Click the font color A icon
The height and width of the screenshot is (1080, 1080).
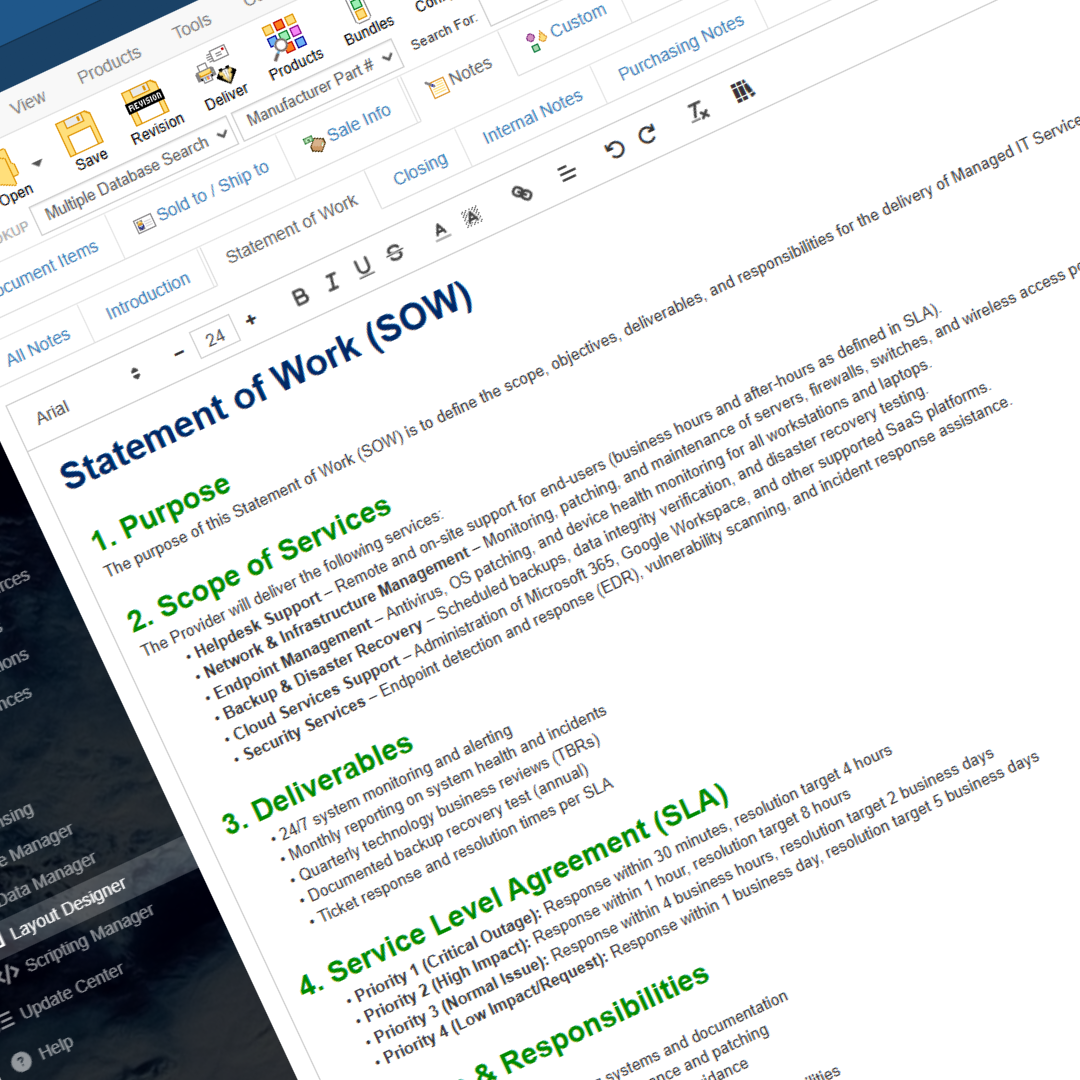pos(442,231)
